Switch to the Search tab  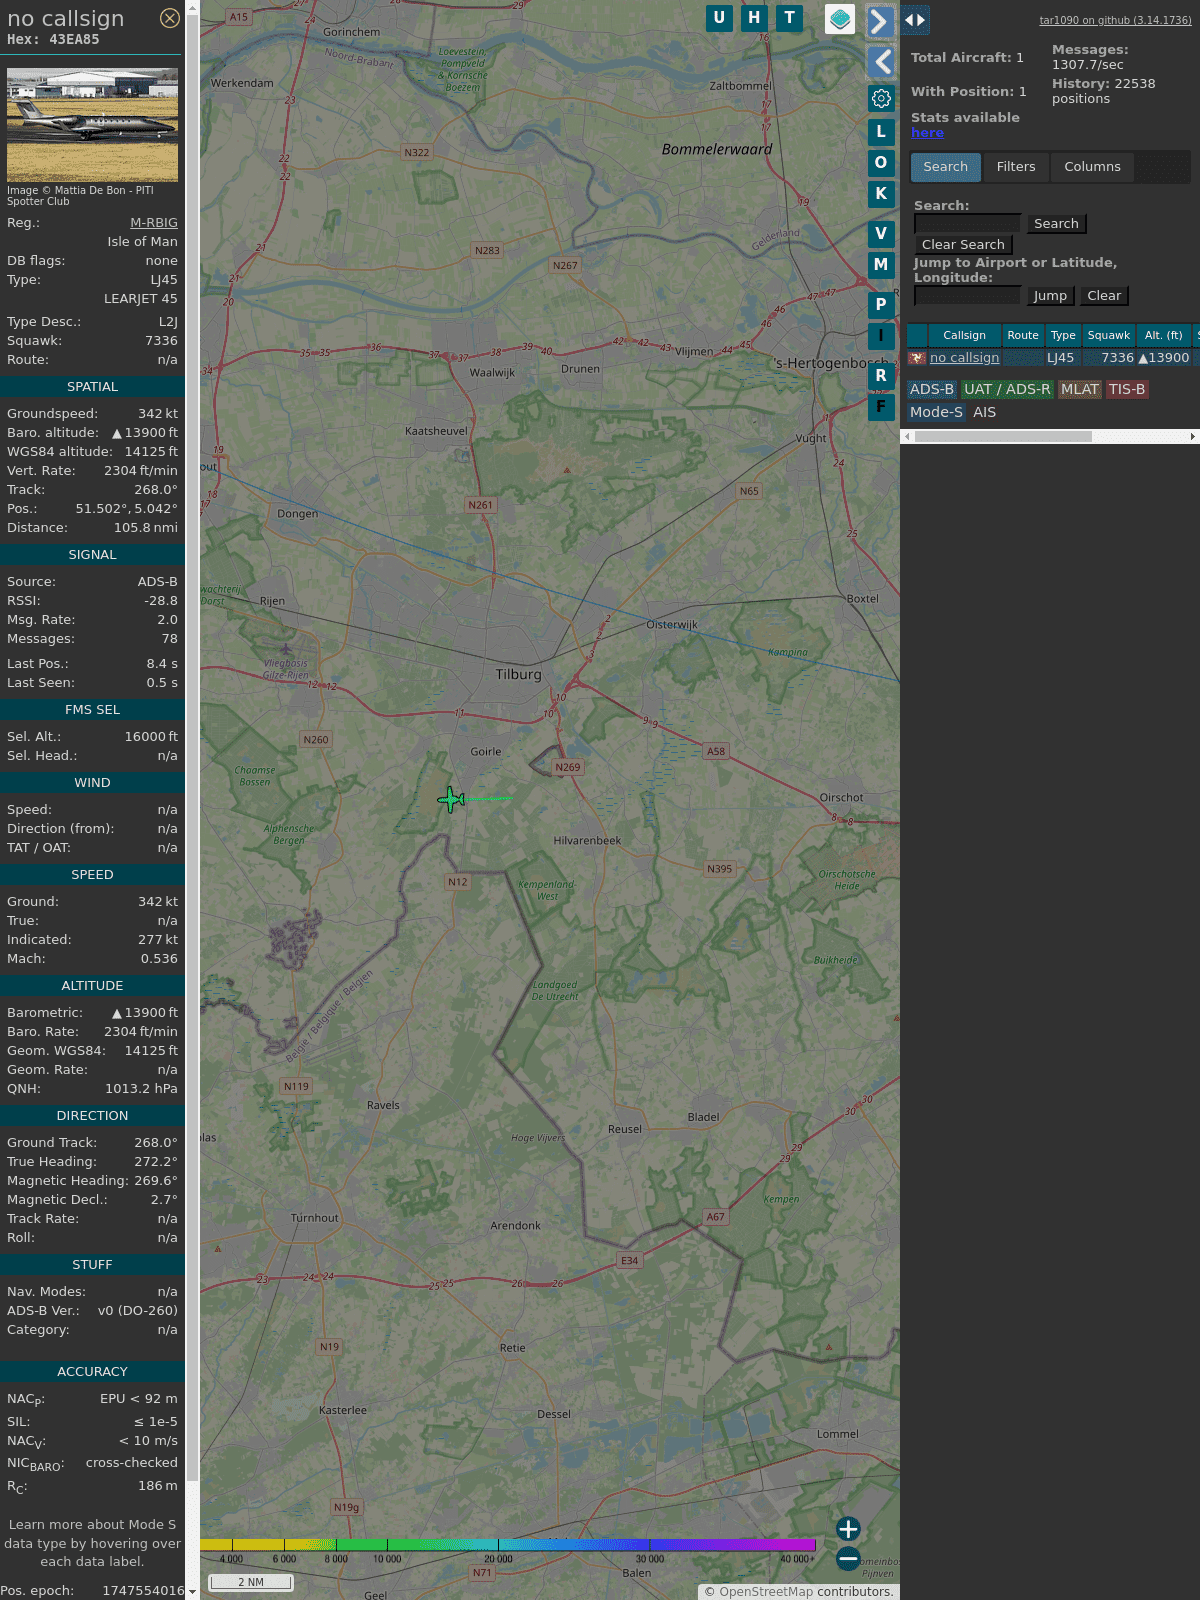point(946,167)
